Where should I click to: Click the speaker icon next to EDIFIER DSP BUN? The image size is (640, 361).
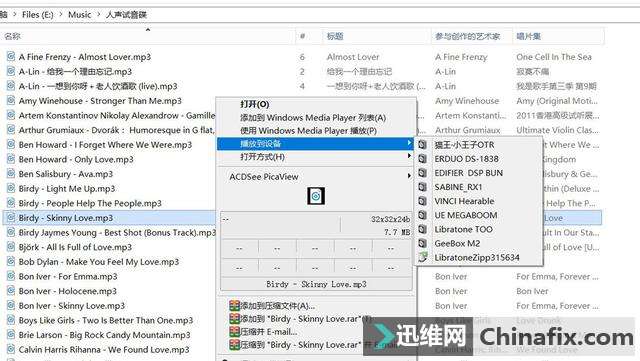(423, 173)
